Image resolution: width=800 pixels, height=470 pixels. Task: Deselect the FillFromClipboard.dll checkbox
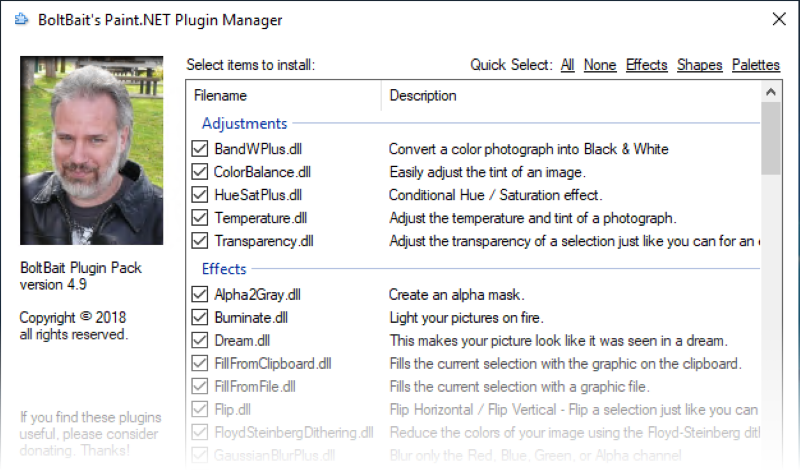point(199,364)
